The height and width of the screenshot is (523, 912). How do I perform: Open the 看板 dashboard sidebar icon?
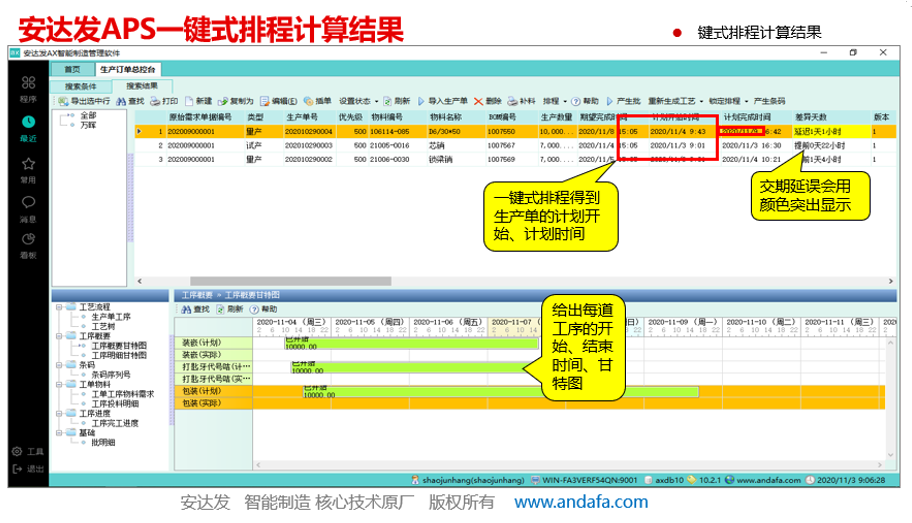pos(28,239)
